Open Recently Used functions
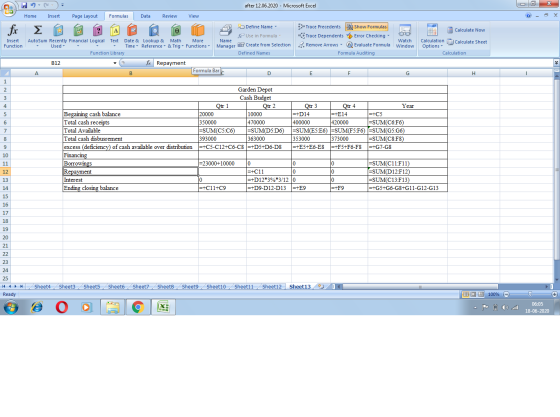 pyautogui.click(x=58, y=36)
